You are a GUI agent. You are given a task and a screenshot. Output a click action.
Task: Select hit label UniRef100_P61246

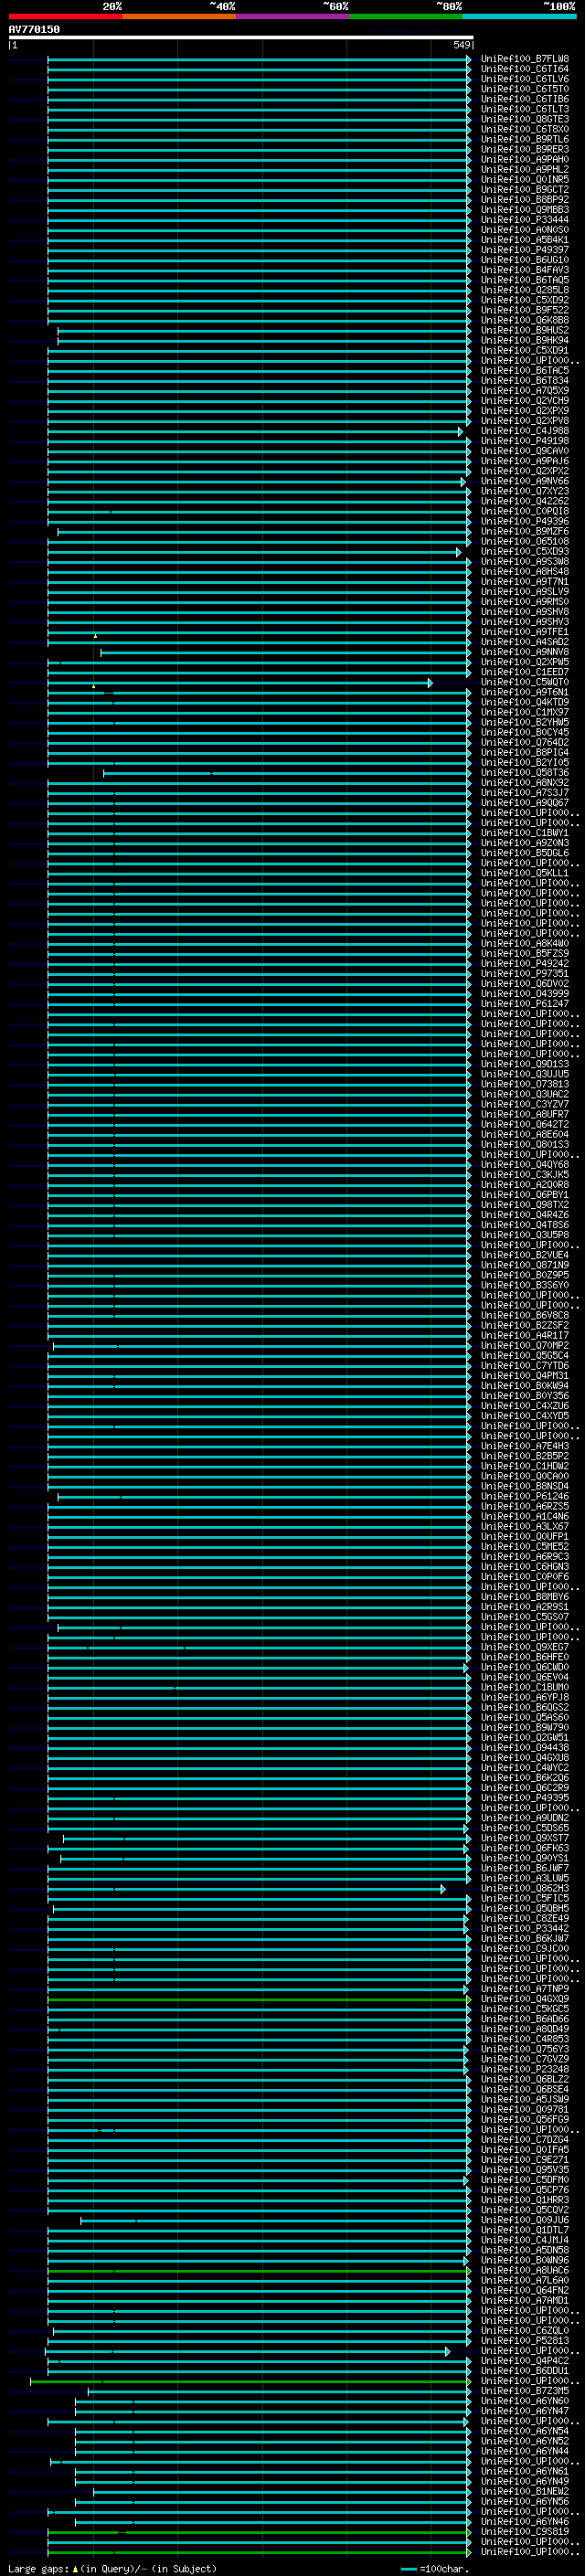coord(525,1497)
